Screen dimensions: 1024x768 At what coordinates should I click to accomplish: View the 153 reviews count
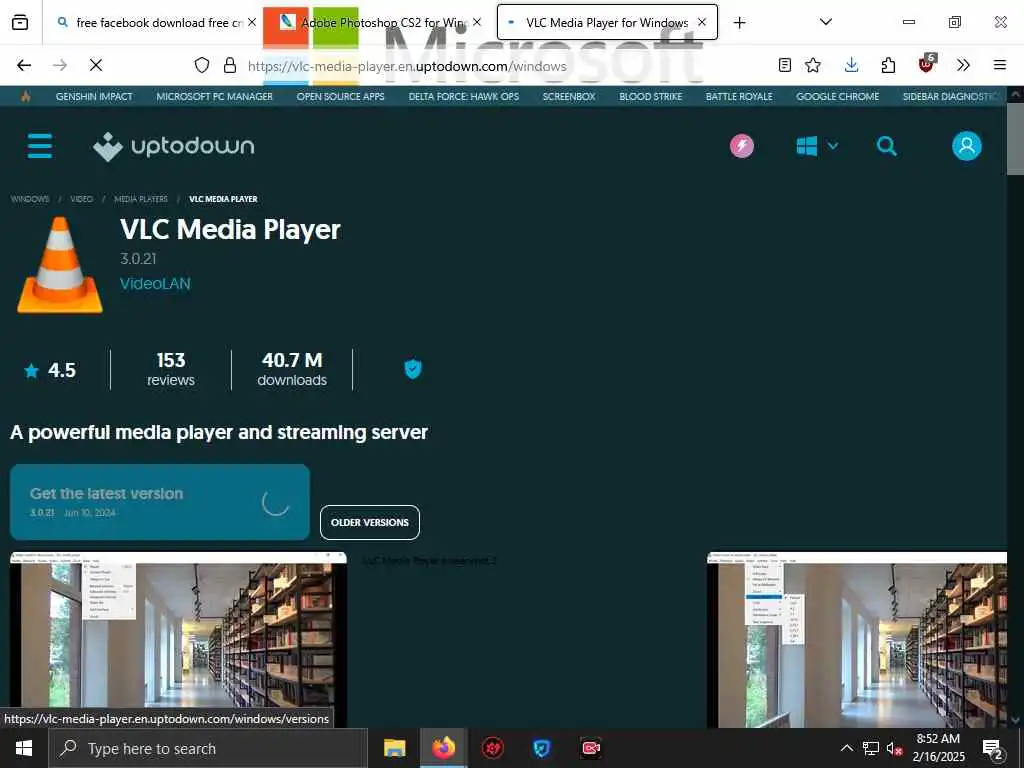point(170,370)
